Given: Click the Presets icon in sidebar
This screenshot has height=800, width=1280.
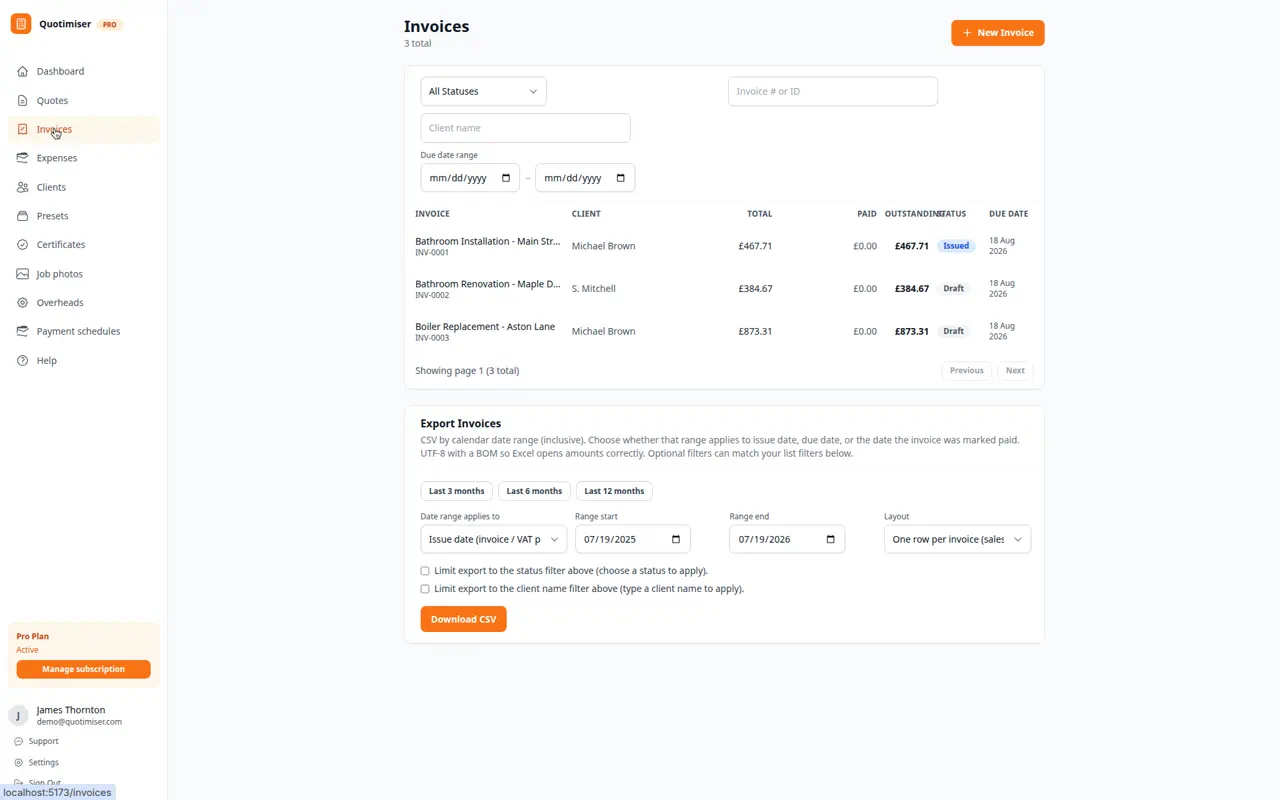Looking at the screenshot, I should click(x=23, y=216).
